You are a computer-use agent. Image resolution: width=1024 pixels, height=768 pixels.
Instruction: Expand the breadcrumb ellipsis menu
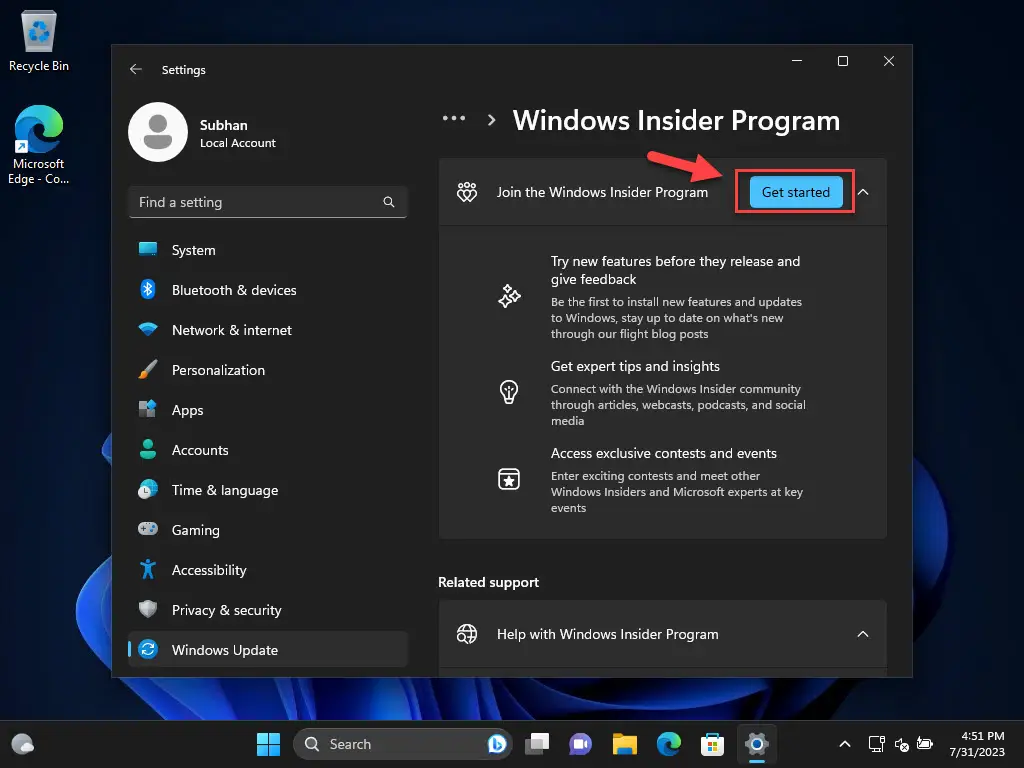[454, 119]
